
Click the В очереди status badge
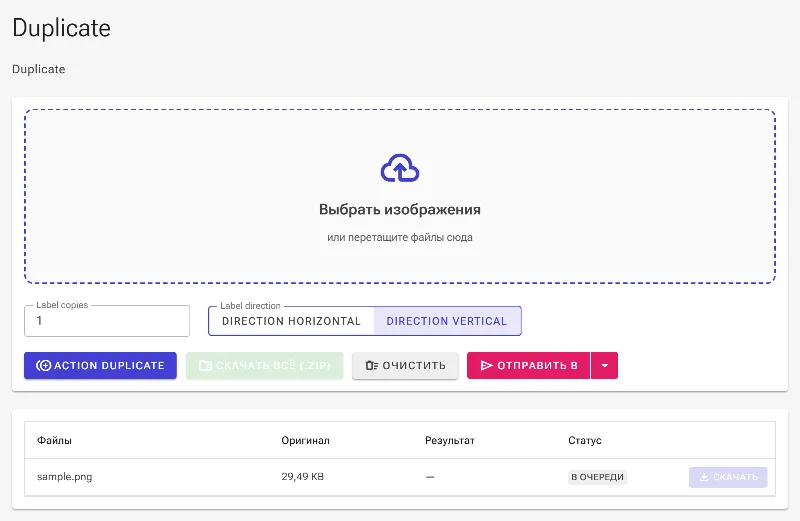tap(597, 477)
